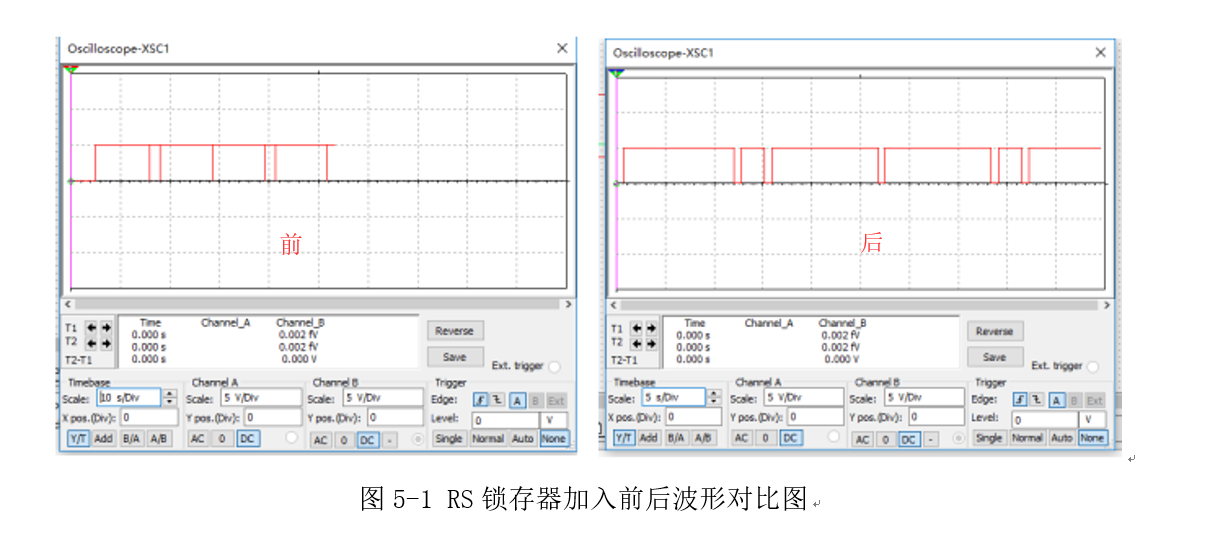Select rising edge trigger in 后 oscilloscope
1216x533 pixels.
[x=1021, y=400]
